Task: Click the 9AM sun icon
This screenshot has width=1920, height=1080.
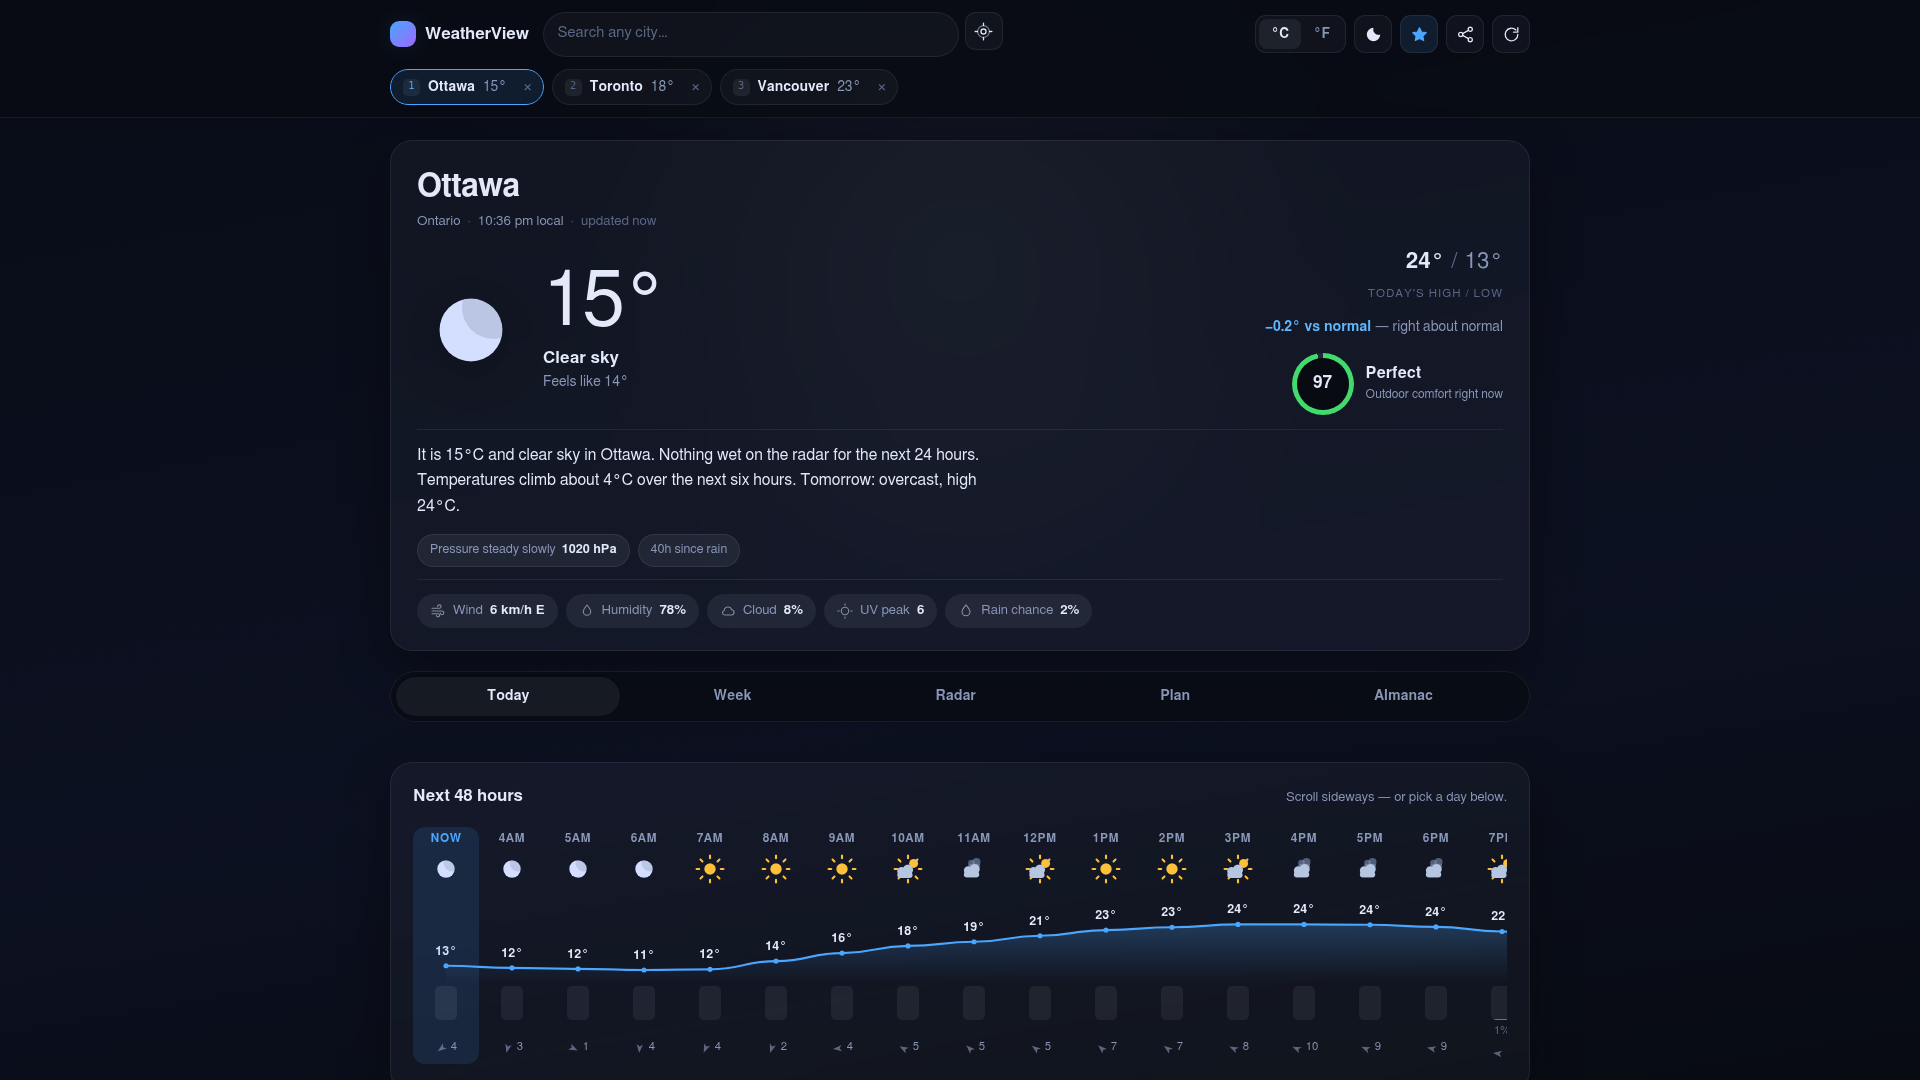Action: 842,870
